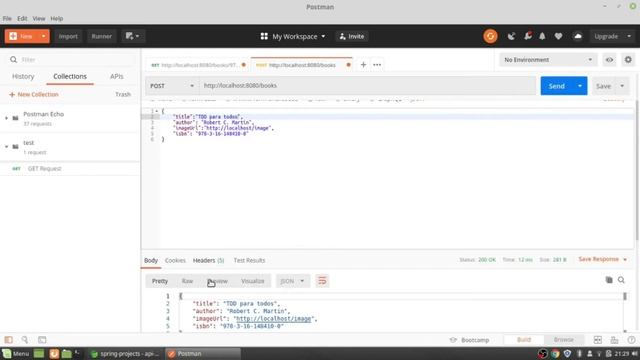Add a new request tab with plus icon
This screenshot has width=640, height=360.
[363, 64]
